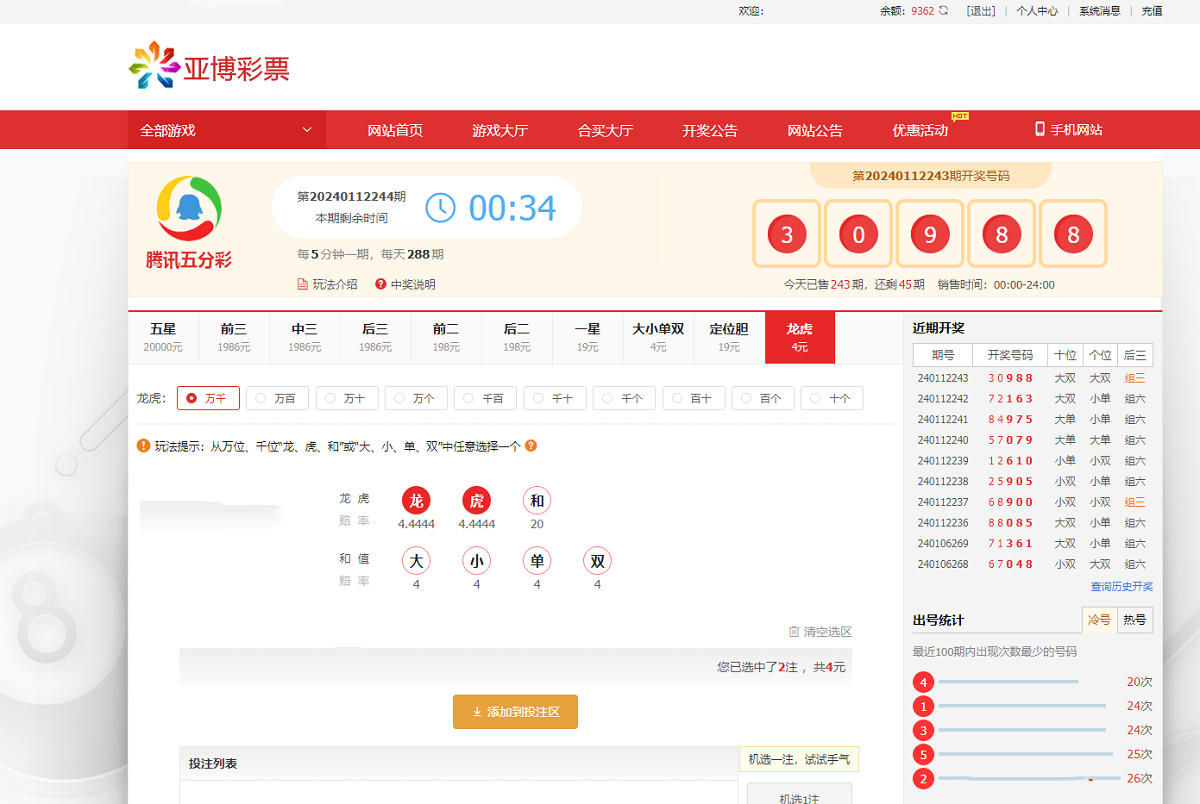Image resolution: width=1200 pixels, height=804 pixels.
Task: Open 游戏大厅 in navigation
Action: coord(500,130)
